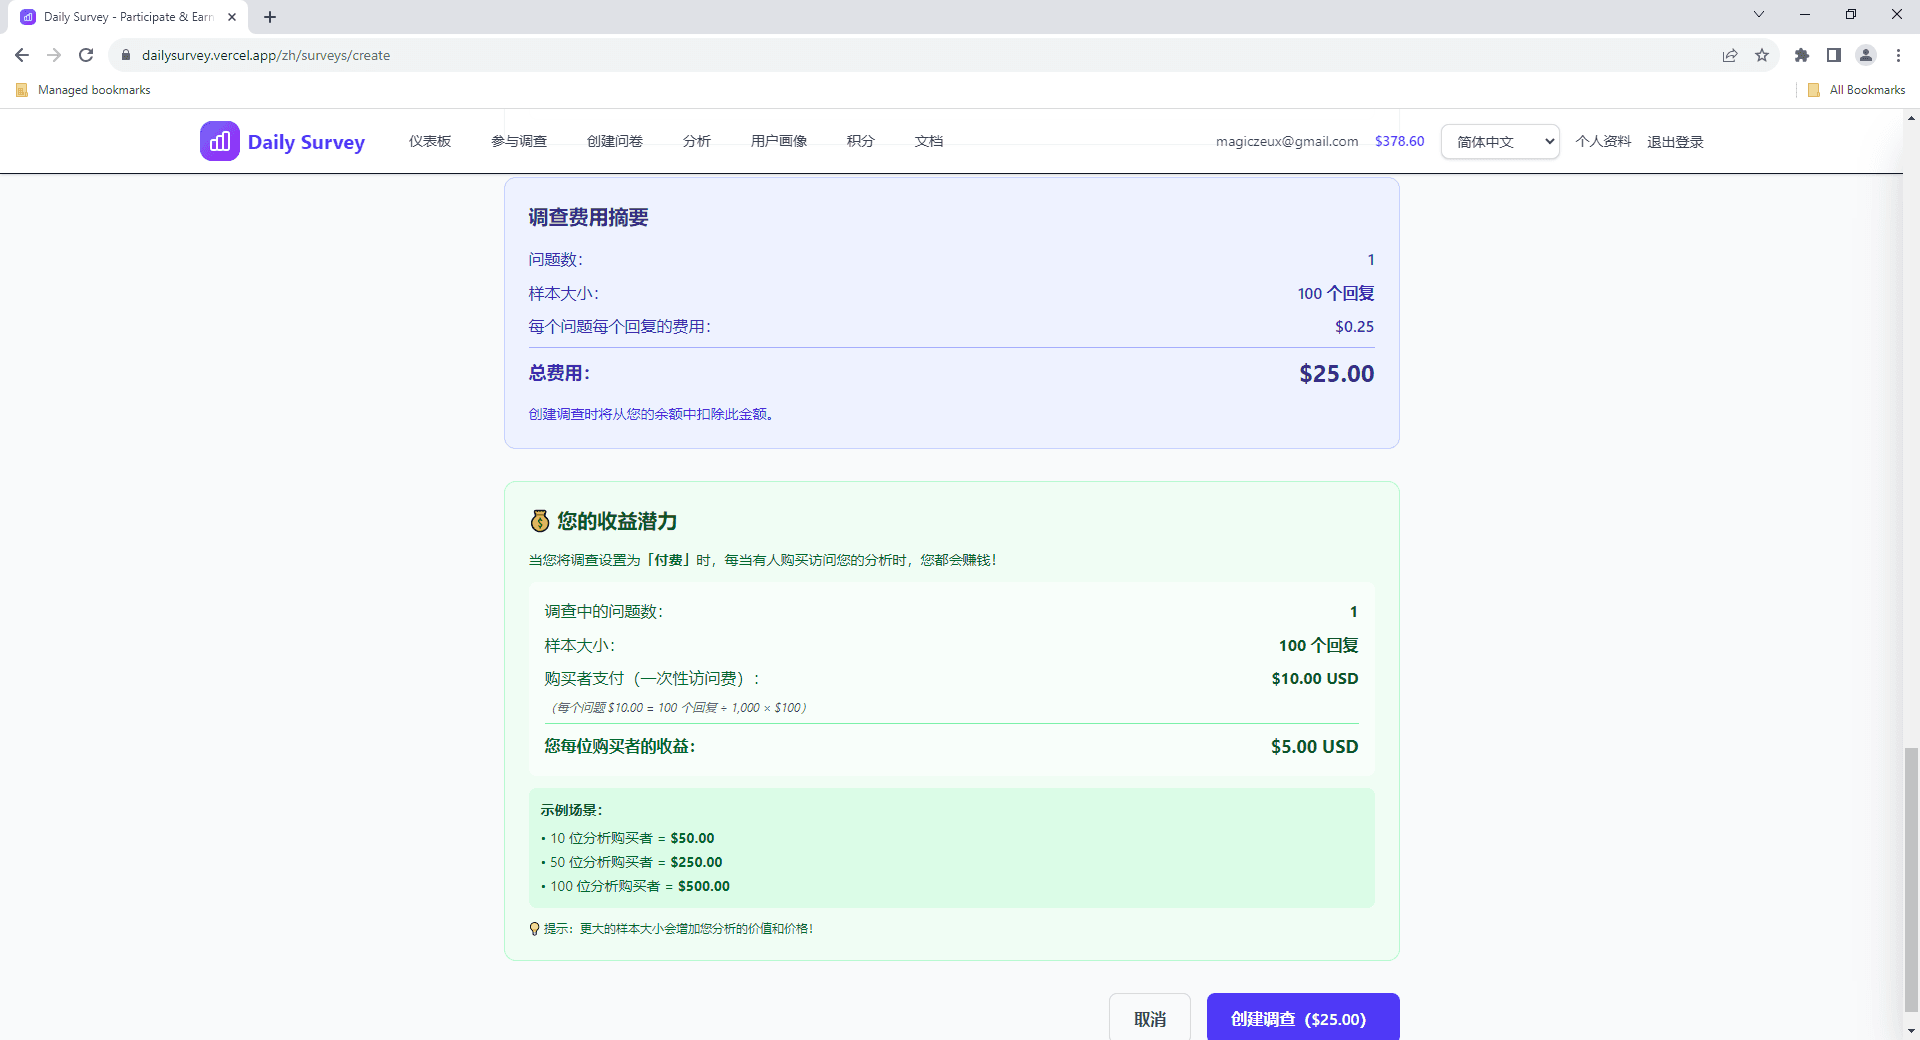The width and height of the screenshot is (1920, 1040).
Task: Click the browser profile avatar icon
Action: coord(1866,56)
